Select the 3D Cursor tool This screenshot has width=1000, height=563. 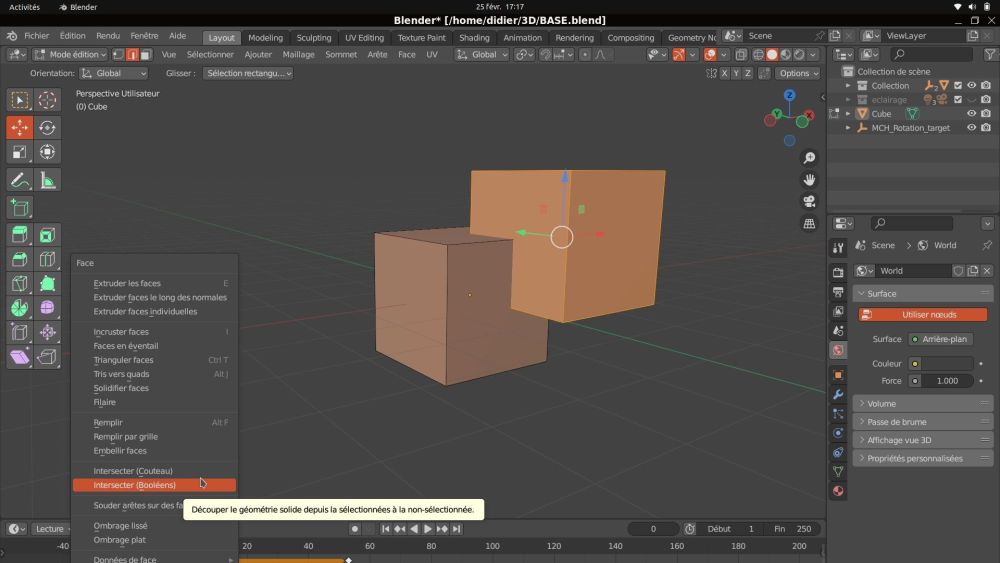click(47, 100)
